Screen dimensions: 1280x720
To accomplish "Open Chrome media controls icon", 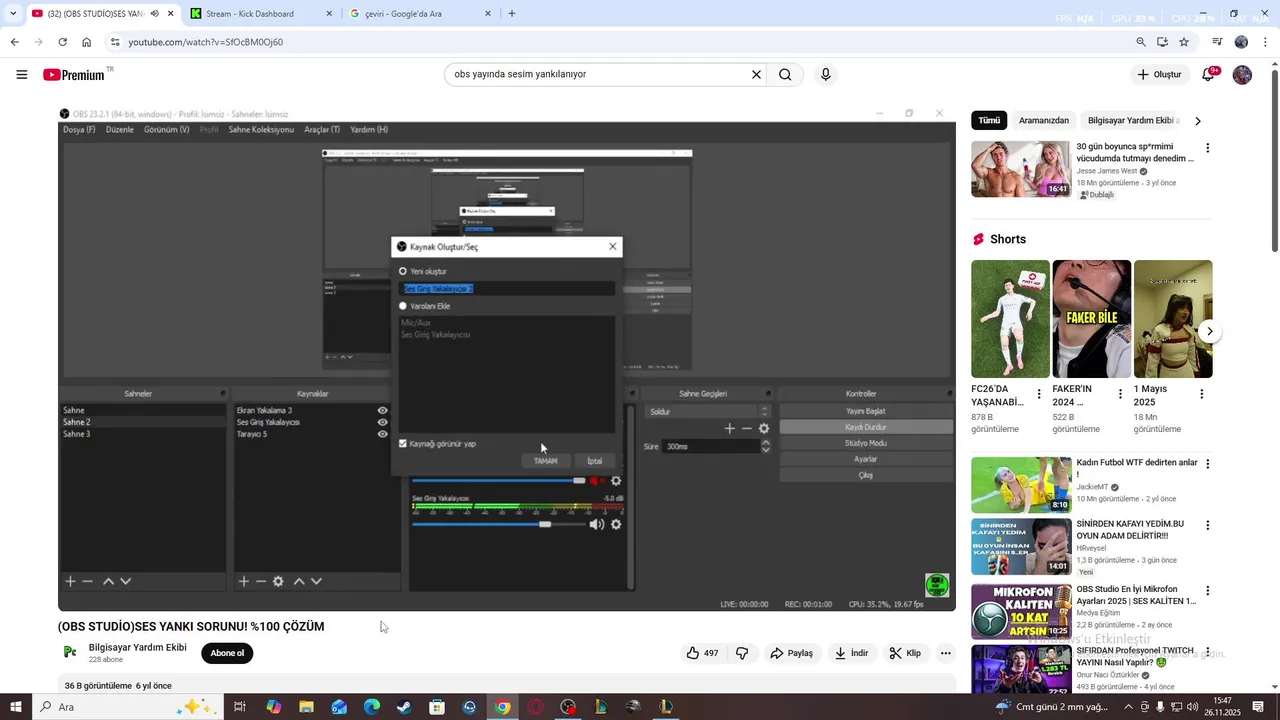I will pyautogui.click(x=1217, y=42).
